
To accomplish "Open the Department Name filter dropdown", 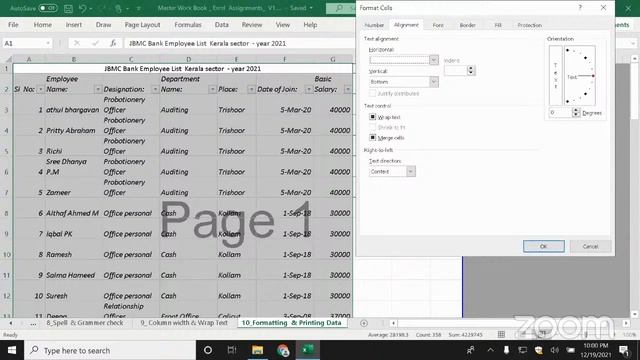I will (x=212, y=89).
